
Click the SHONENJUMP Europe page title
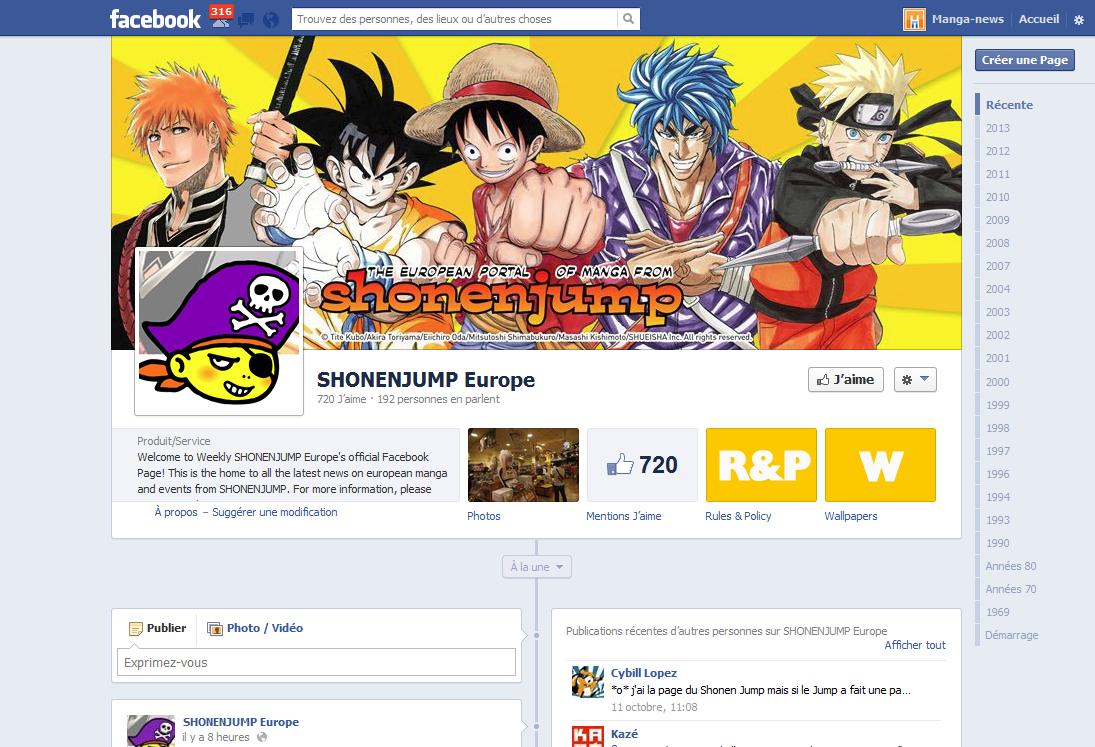tap(426, 380)
